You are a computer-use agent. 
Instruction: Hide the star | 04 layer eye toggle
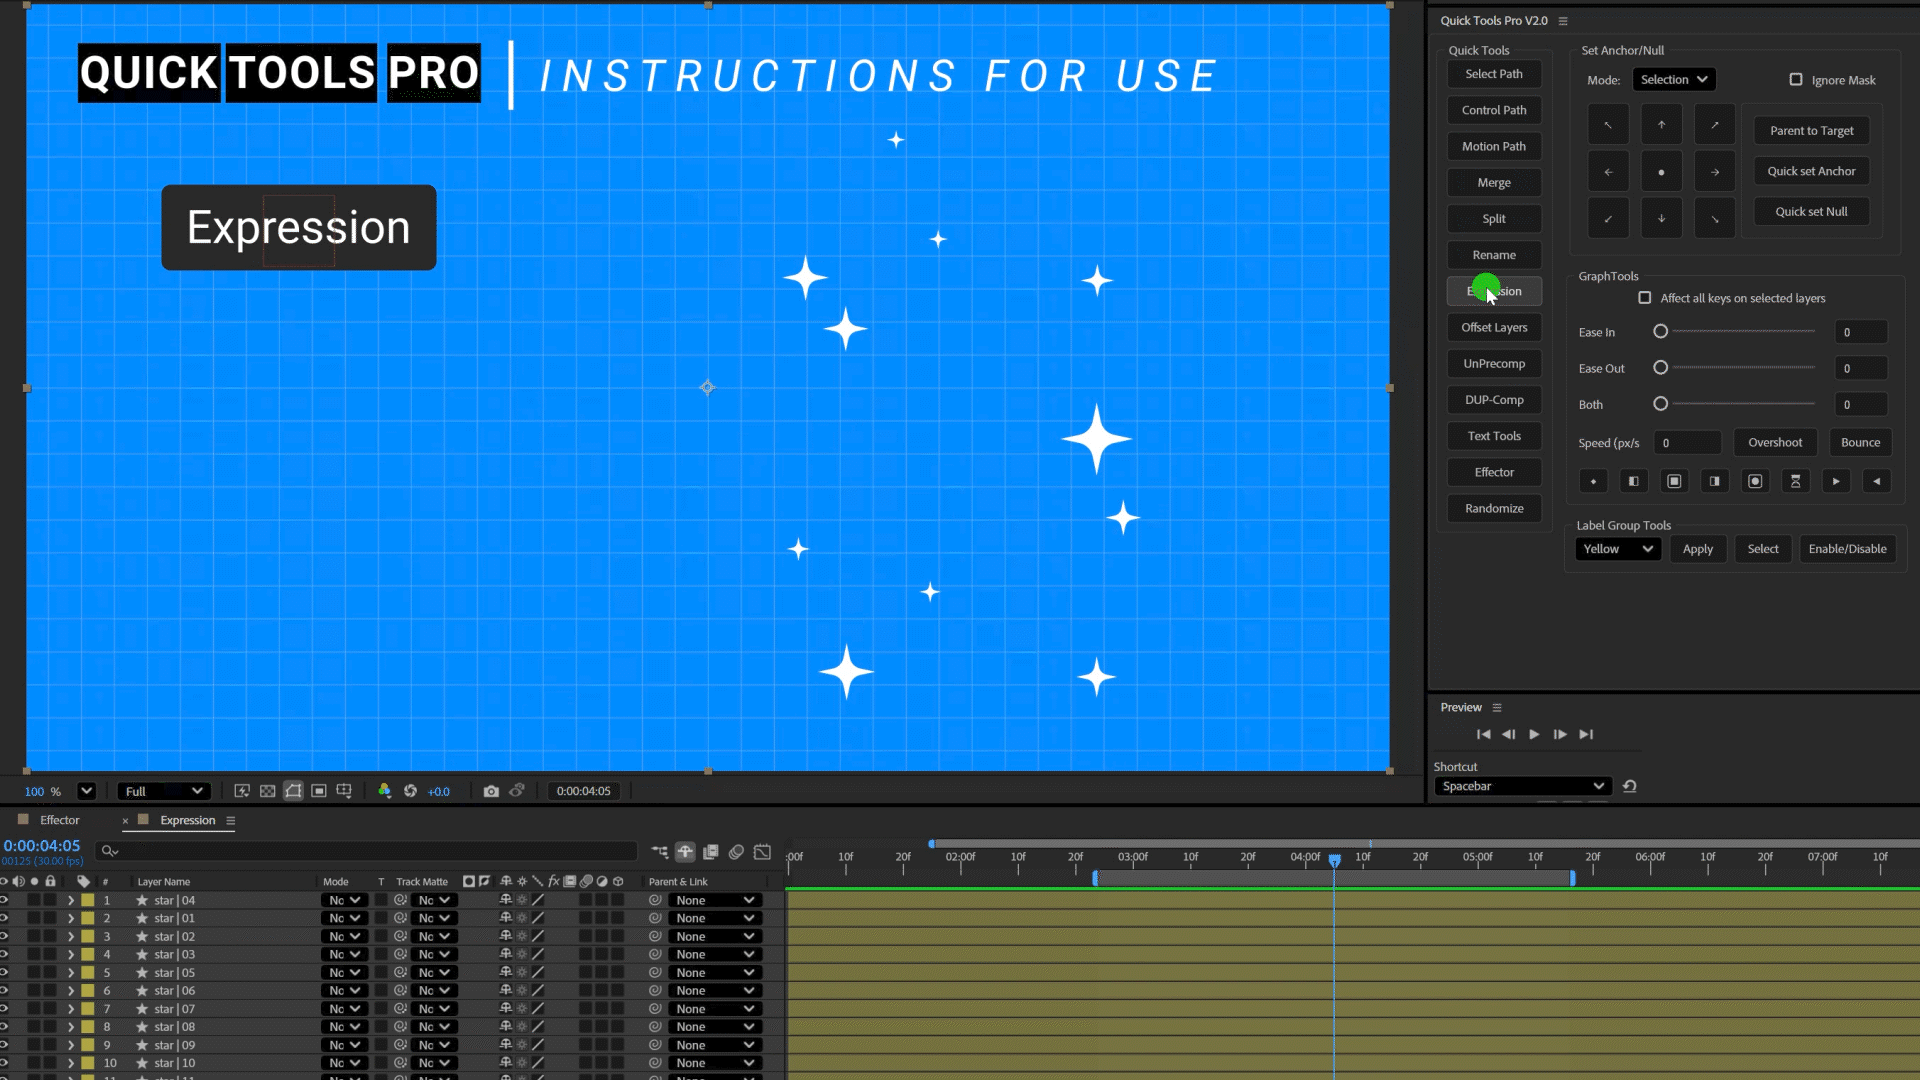pos(4,900)
